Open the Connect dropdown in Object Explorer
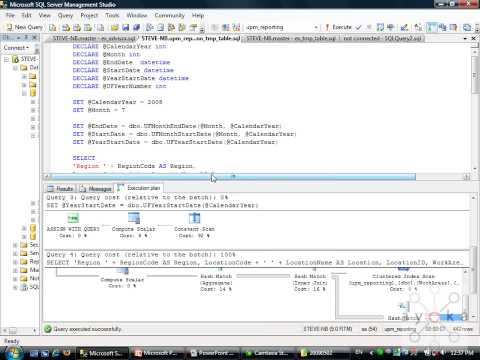This screenshot has height=360, width=480. [x=16, y=48]
